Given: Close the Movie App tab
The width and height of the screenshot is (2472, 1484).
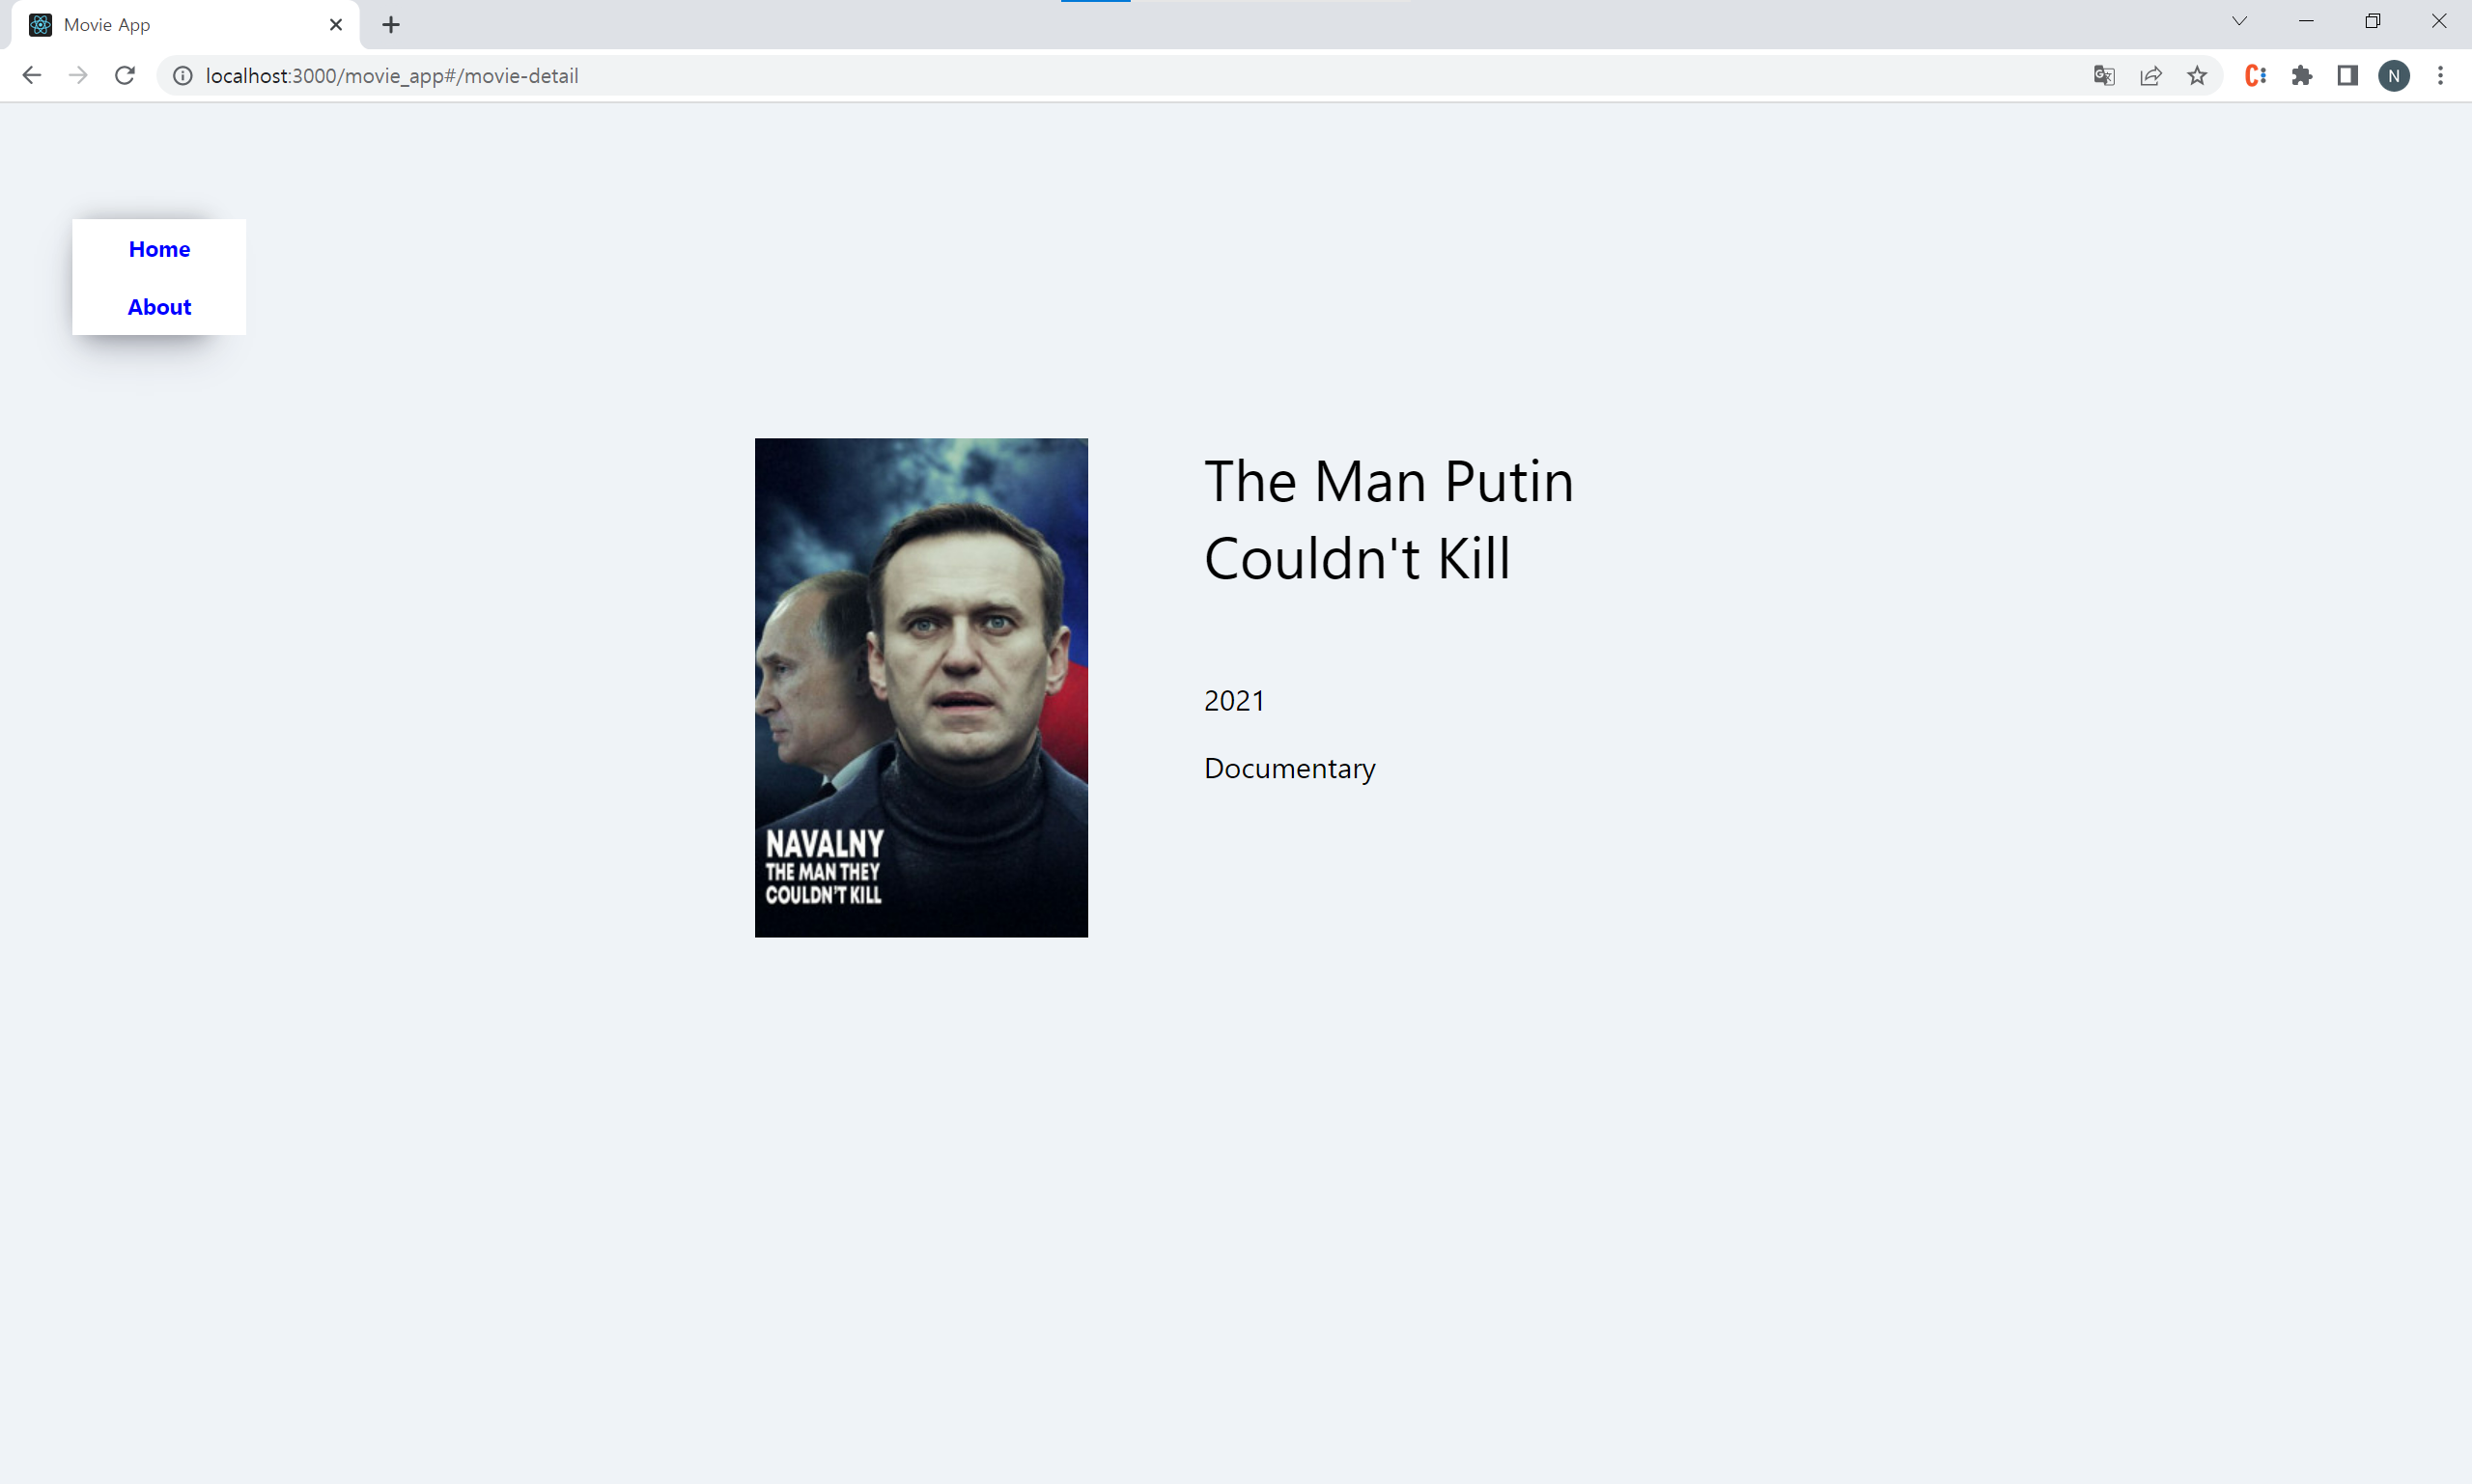Looking at the screenshot, I should [335, 24].
